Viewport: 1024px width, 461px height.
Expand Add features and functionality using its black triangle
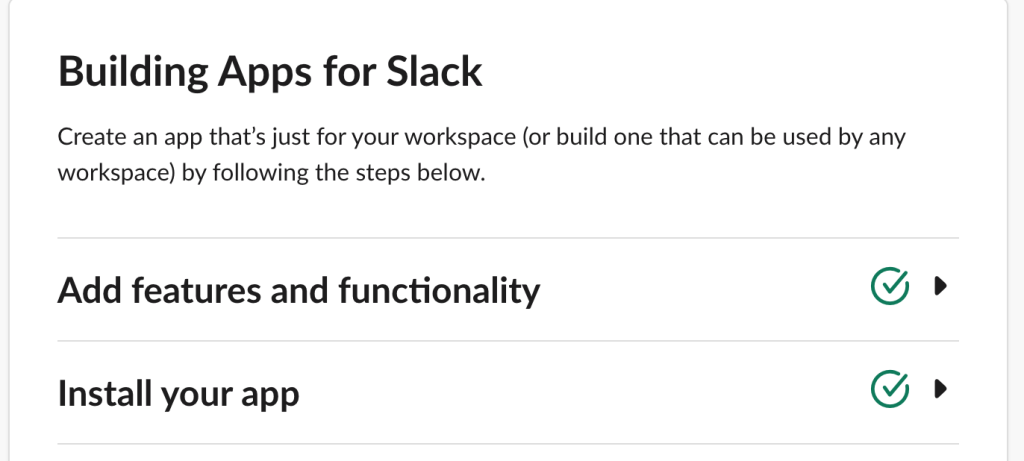940,286
